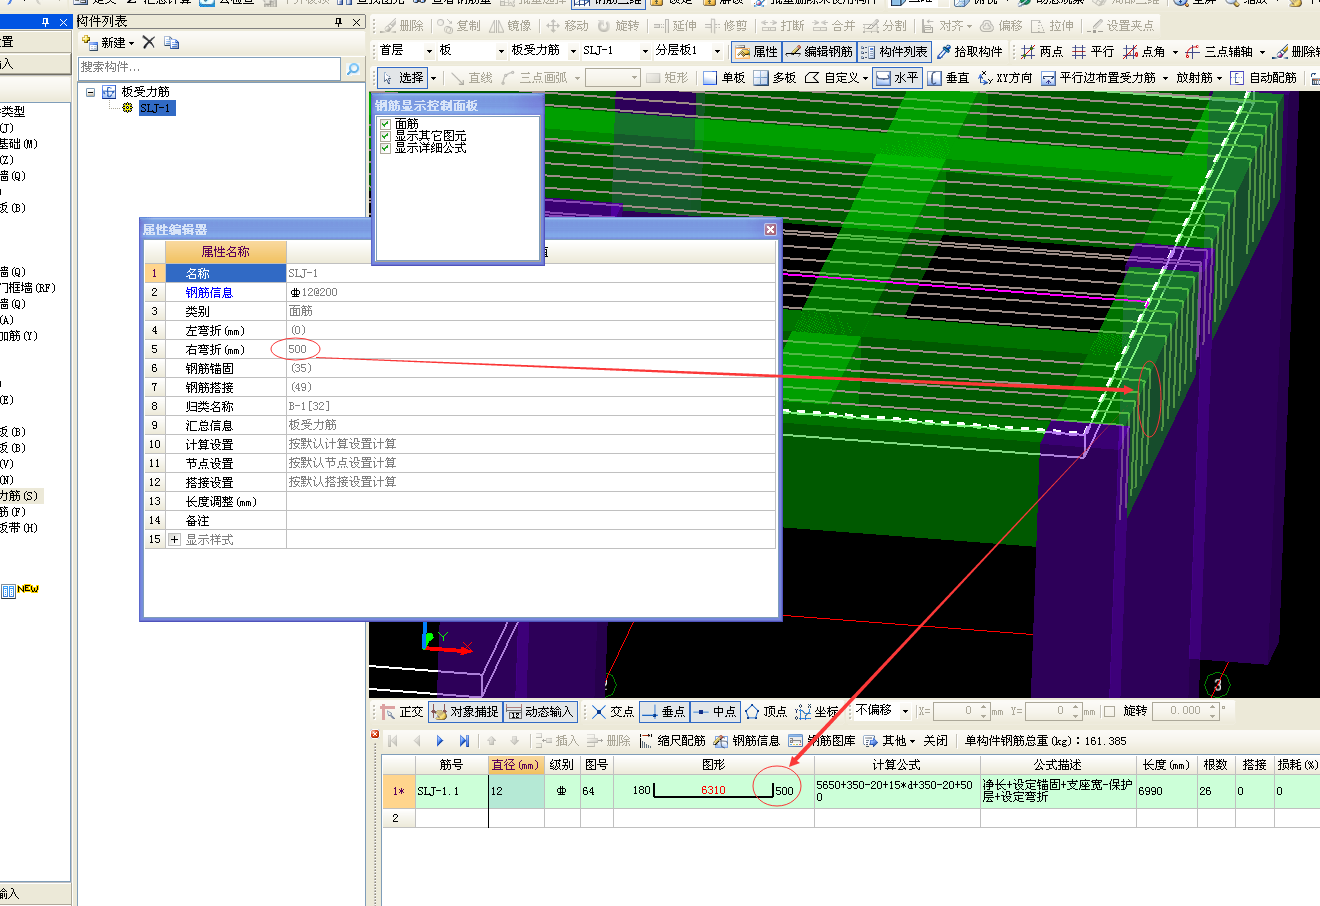1320x906 pixels.
Task: Click the X offset input field
Action: 954,711
